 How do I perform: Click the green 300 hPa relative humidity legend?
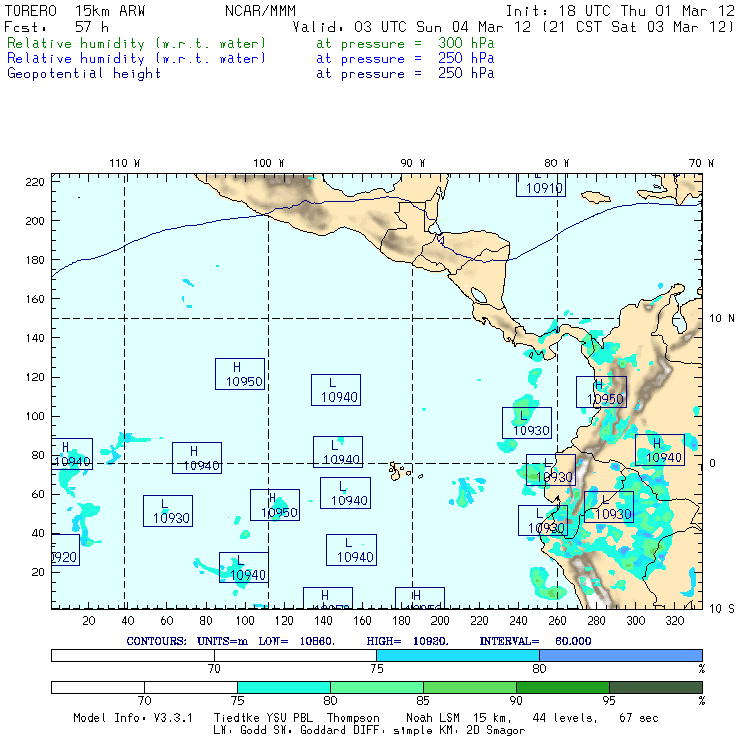pos(137,44)
